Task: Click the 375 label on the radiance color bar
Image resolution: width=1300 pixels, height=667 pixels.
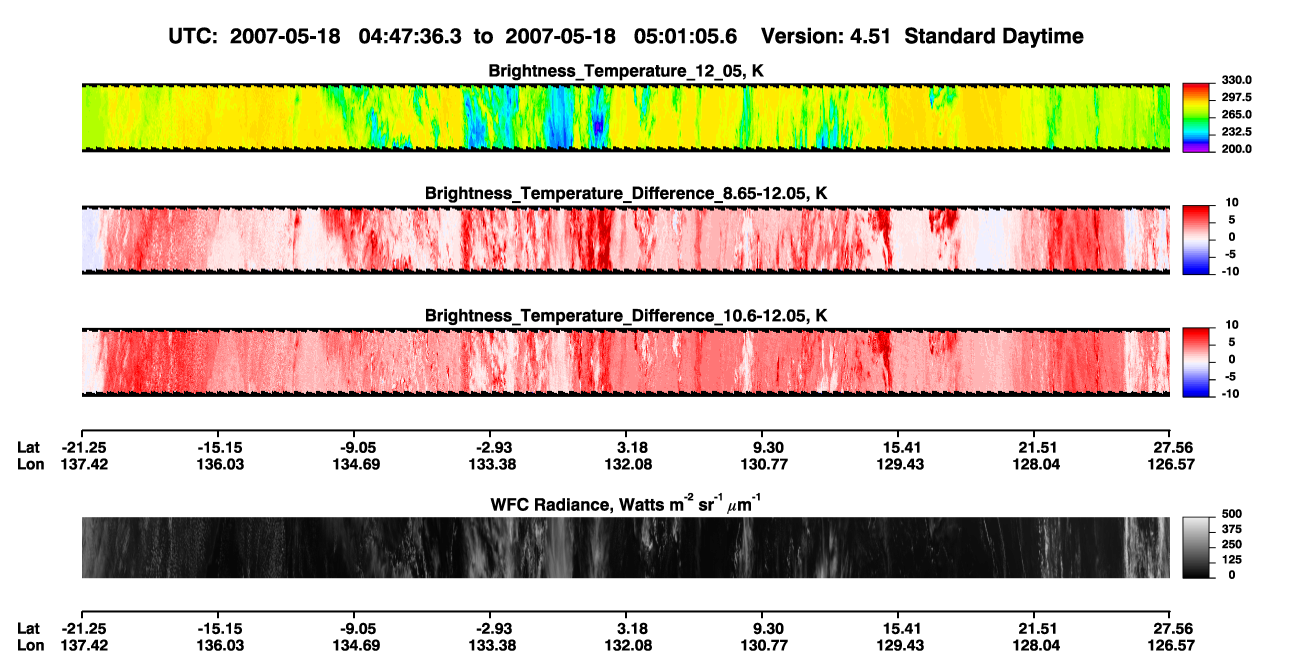Action: pos(1232,531)
